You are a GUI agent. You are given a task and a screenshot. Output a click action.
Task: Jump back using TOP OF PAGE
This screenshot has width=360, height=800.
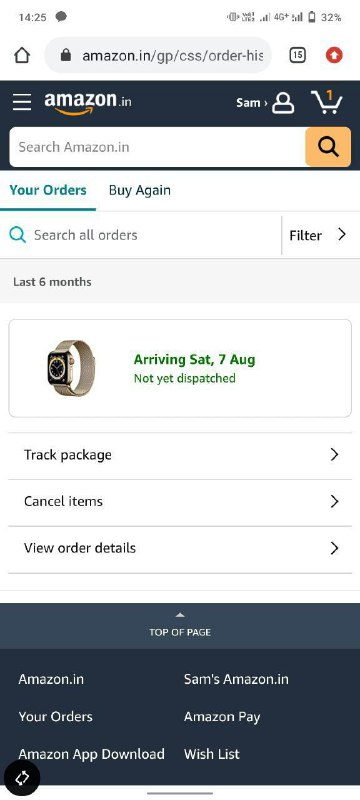[x=180, y=626]
